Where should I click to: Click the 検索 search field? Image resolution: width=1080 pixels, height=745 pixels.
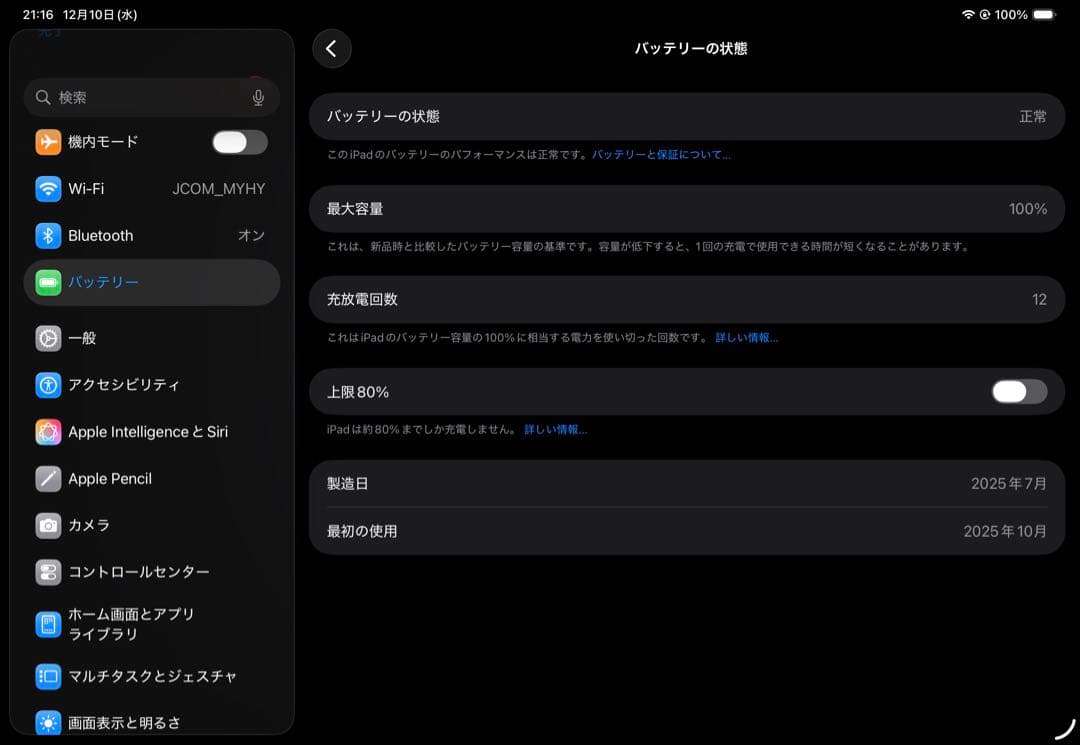click(x=140, y=97)
